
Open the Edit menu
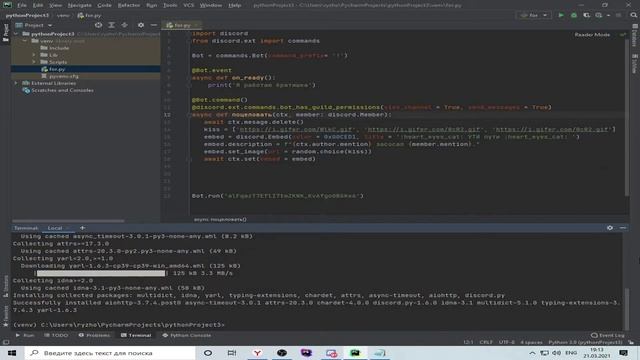(x=38, y=5)
